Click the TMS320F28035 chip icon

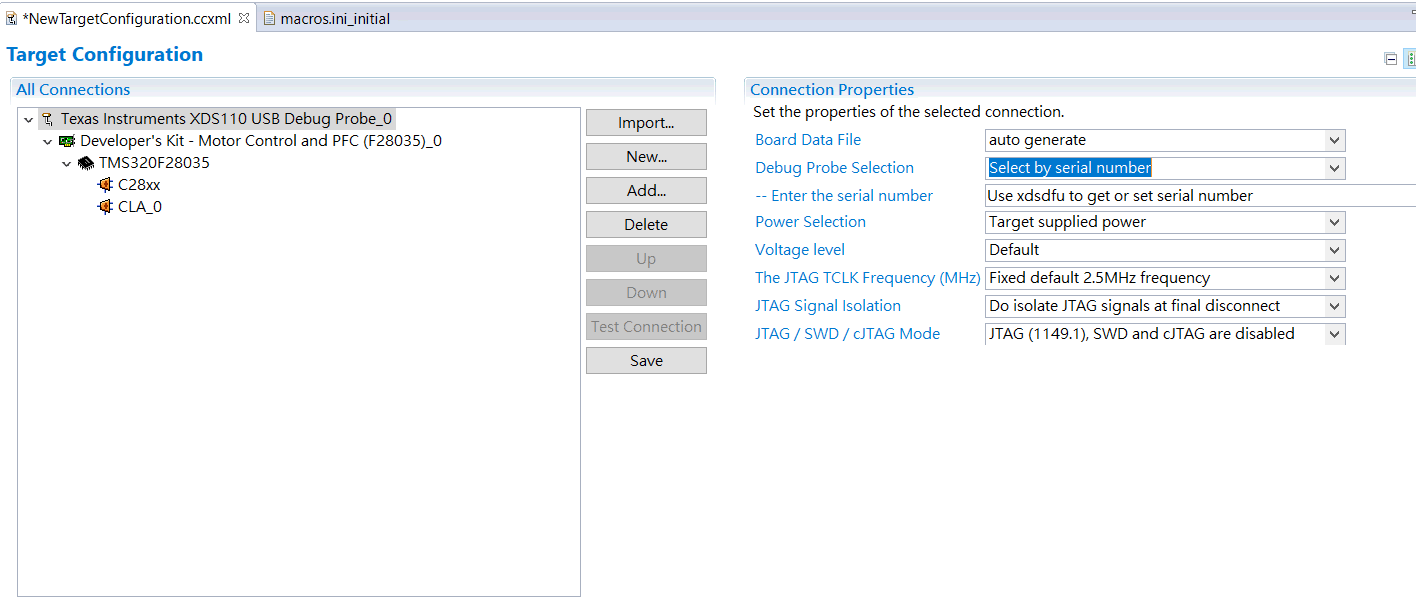point(86,163)
